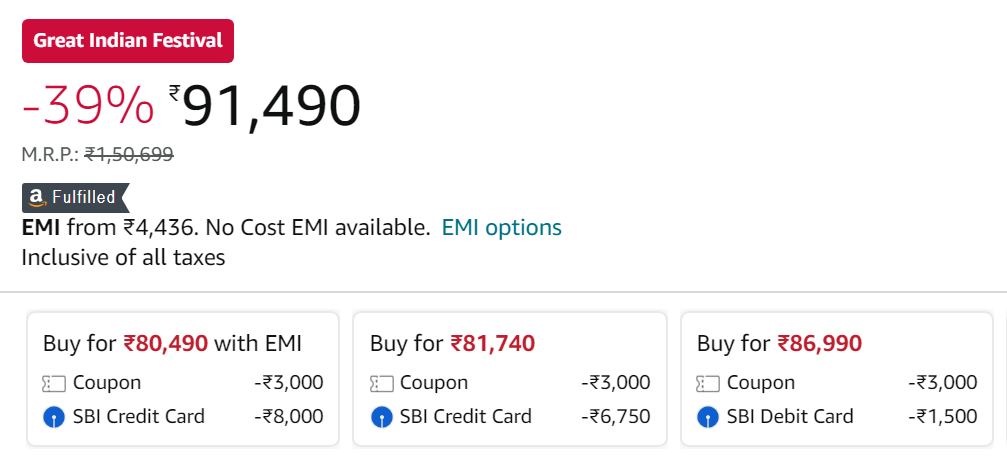Image resolution: width=1007 pixels, height=462 pixels.
Task: Click coupon icon in ₹81,740 offer card
Action: point(381,384)
